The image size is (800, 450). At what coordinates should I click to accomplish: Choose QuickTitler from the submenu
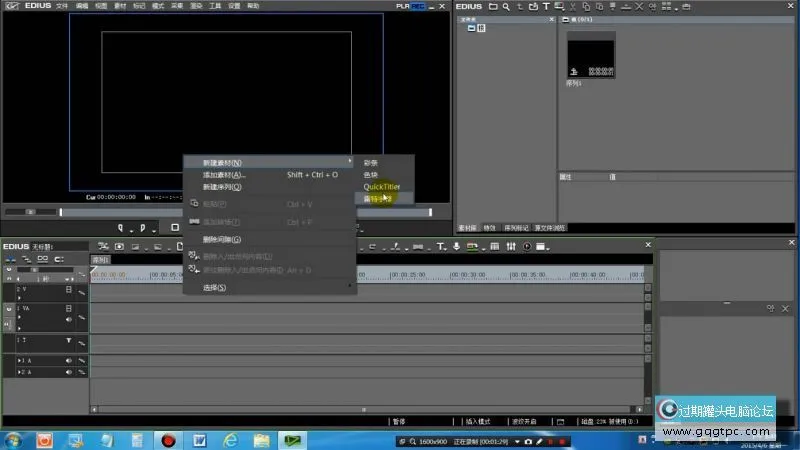pyautogui.click(x=381, y=186)
